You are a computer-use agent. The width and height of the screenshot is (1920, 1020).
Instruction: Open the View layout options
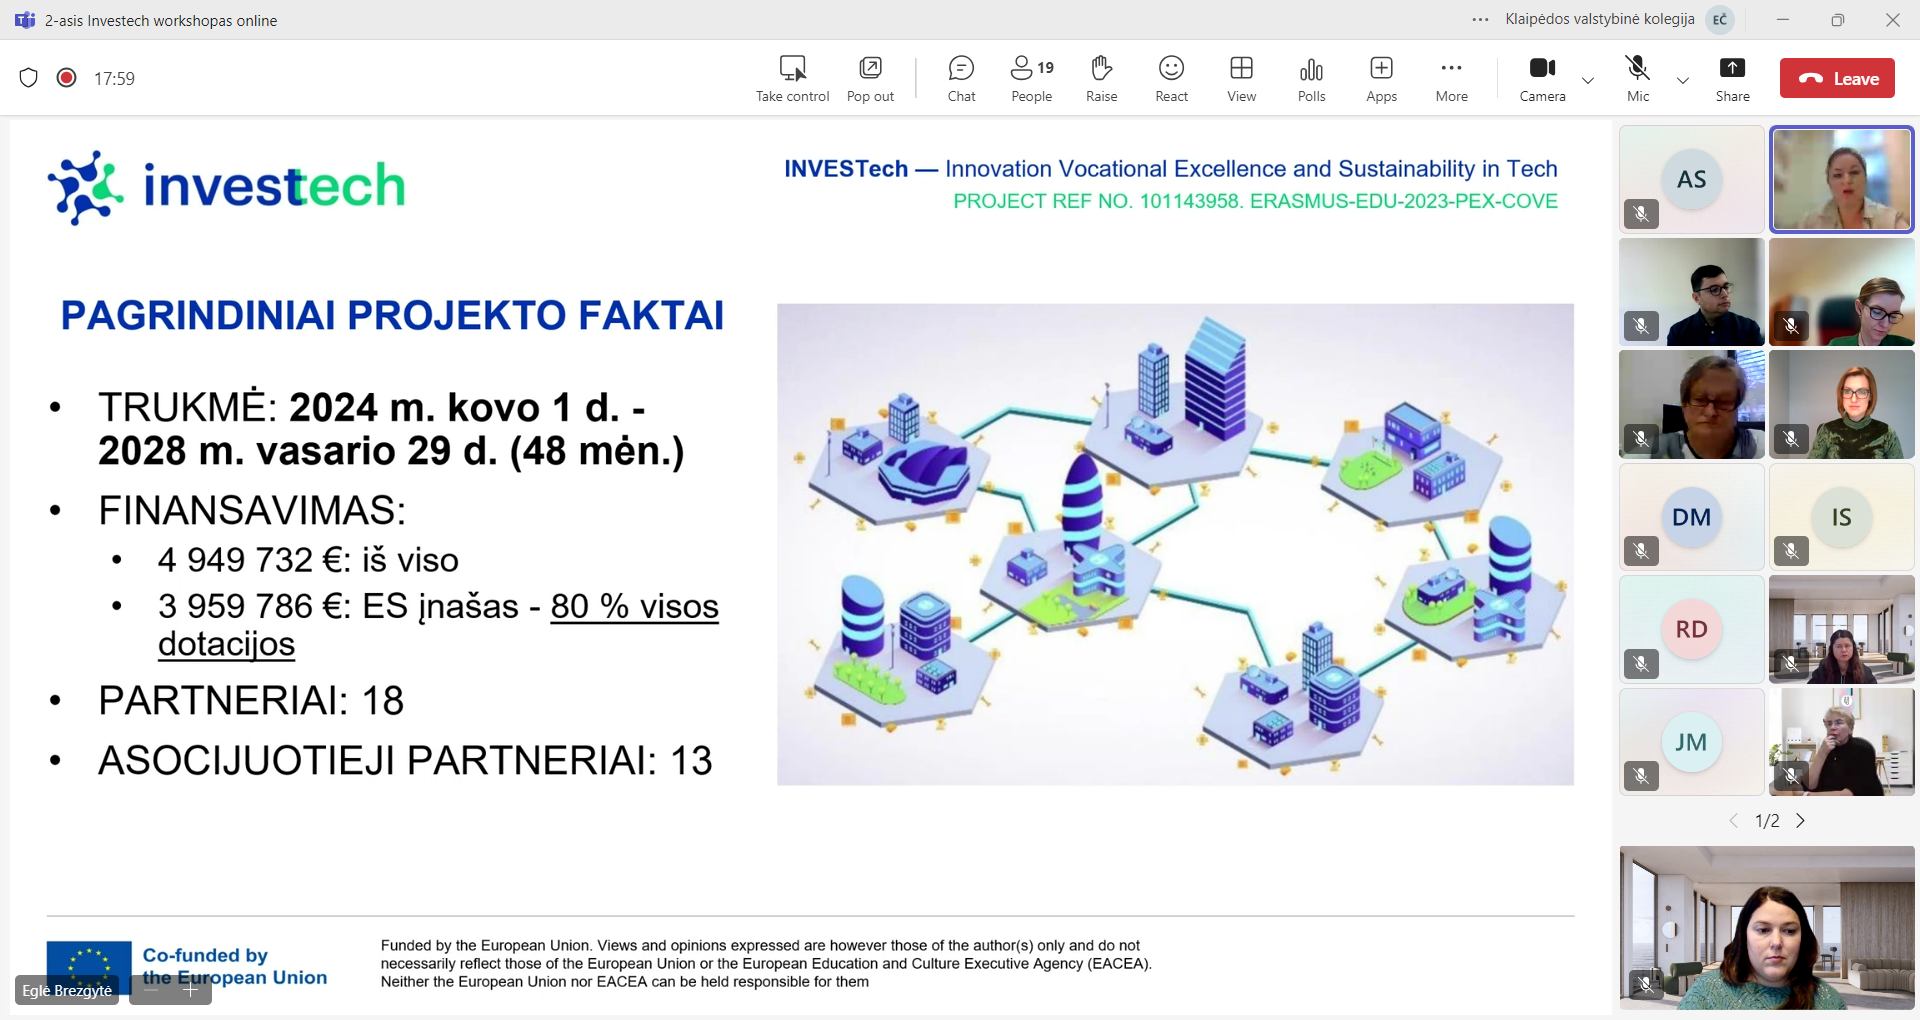tap(1241, 78)
